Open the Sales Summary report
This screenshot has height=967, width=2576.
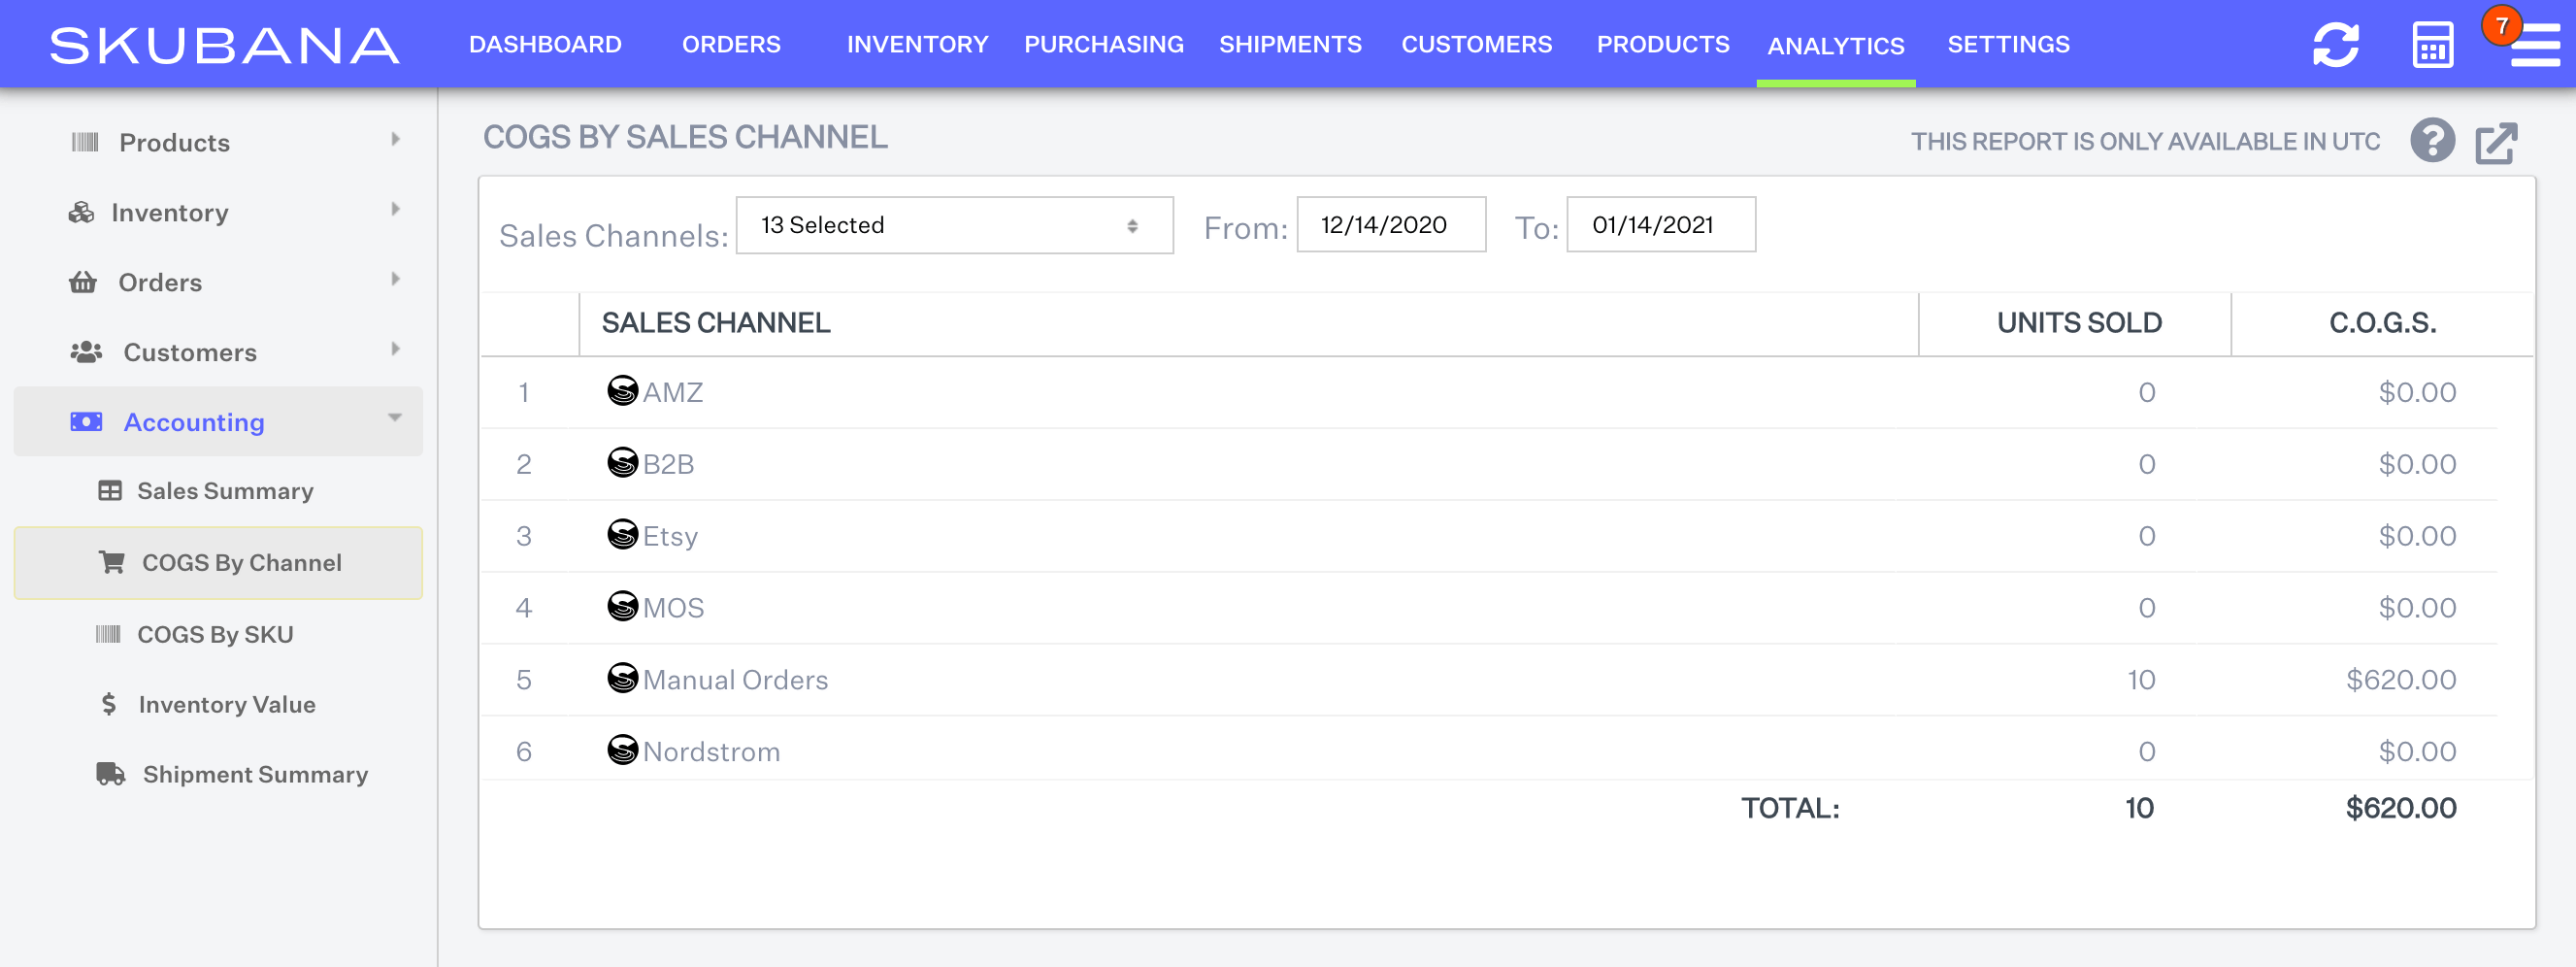[x=225, y=491]
